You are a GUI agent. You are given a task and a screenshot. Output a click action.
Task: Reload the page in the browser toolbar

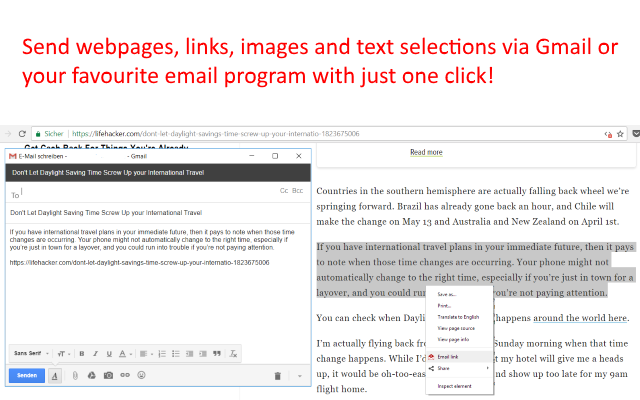[22, 133]
